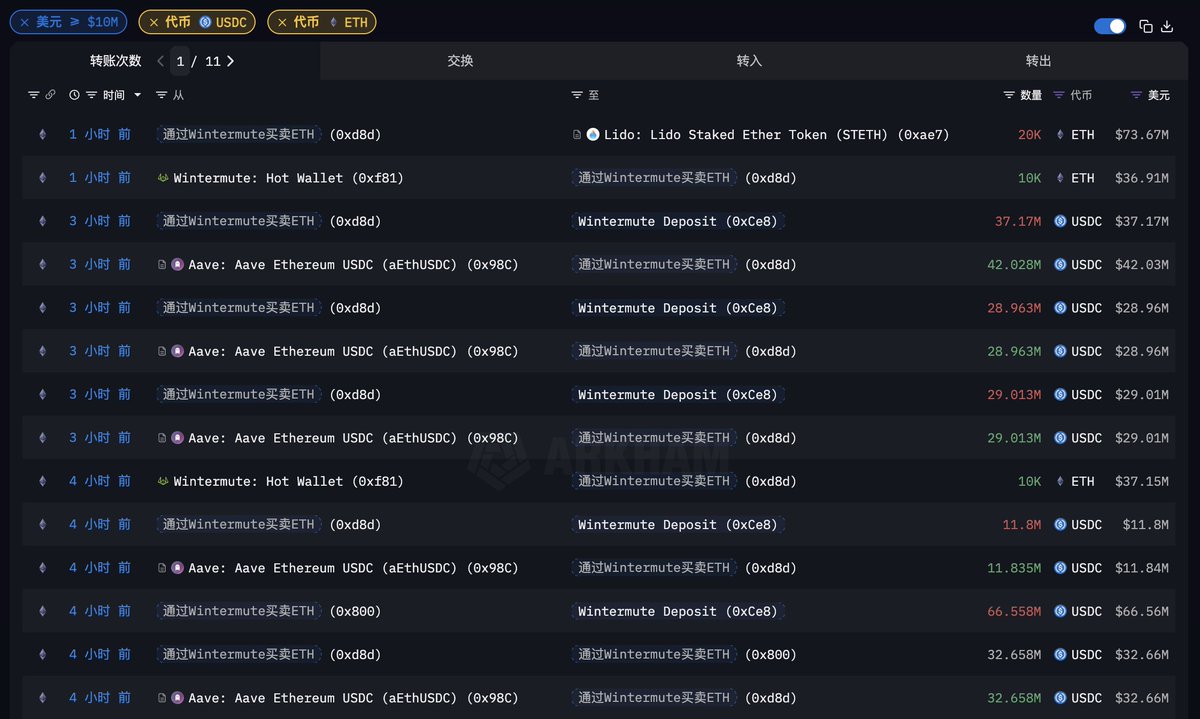Open the 数量 column filter
Screen dimensions: 1200x719
point(1009,95)
